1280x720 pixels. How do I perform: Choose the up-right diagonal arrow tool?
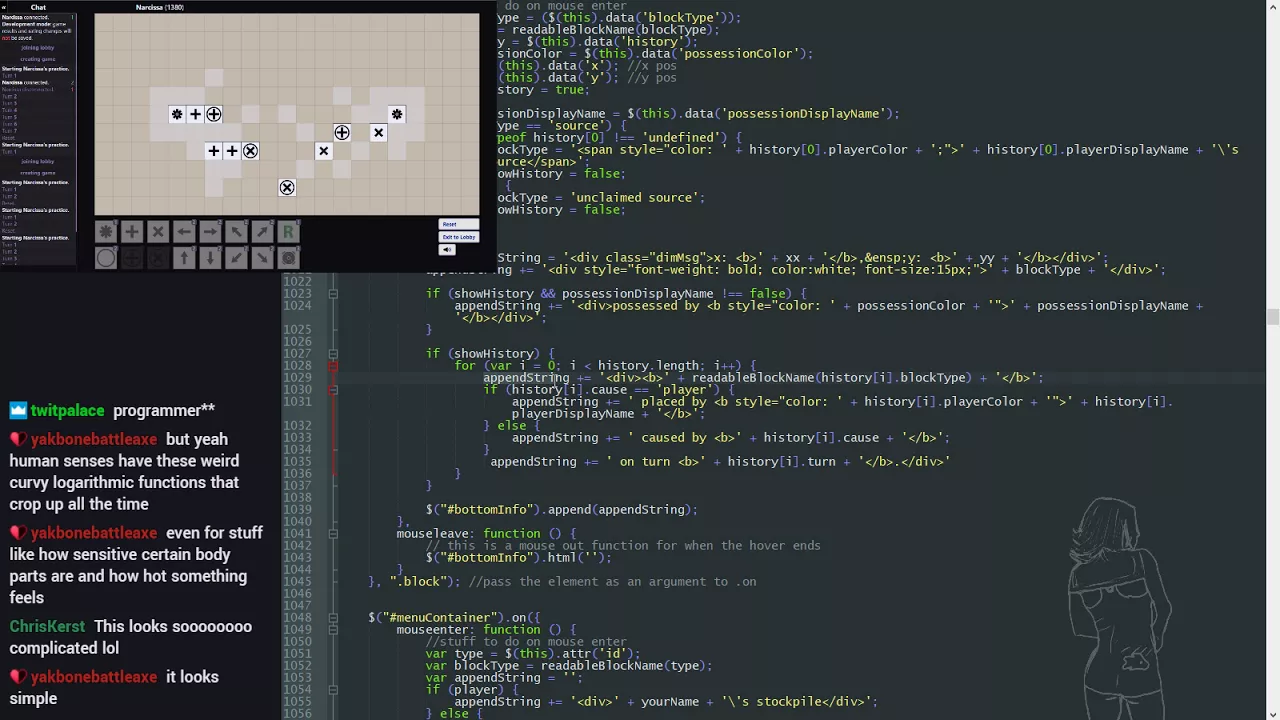coord(262,232)
